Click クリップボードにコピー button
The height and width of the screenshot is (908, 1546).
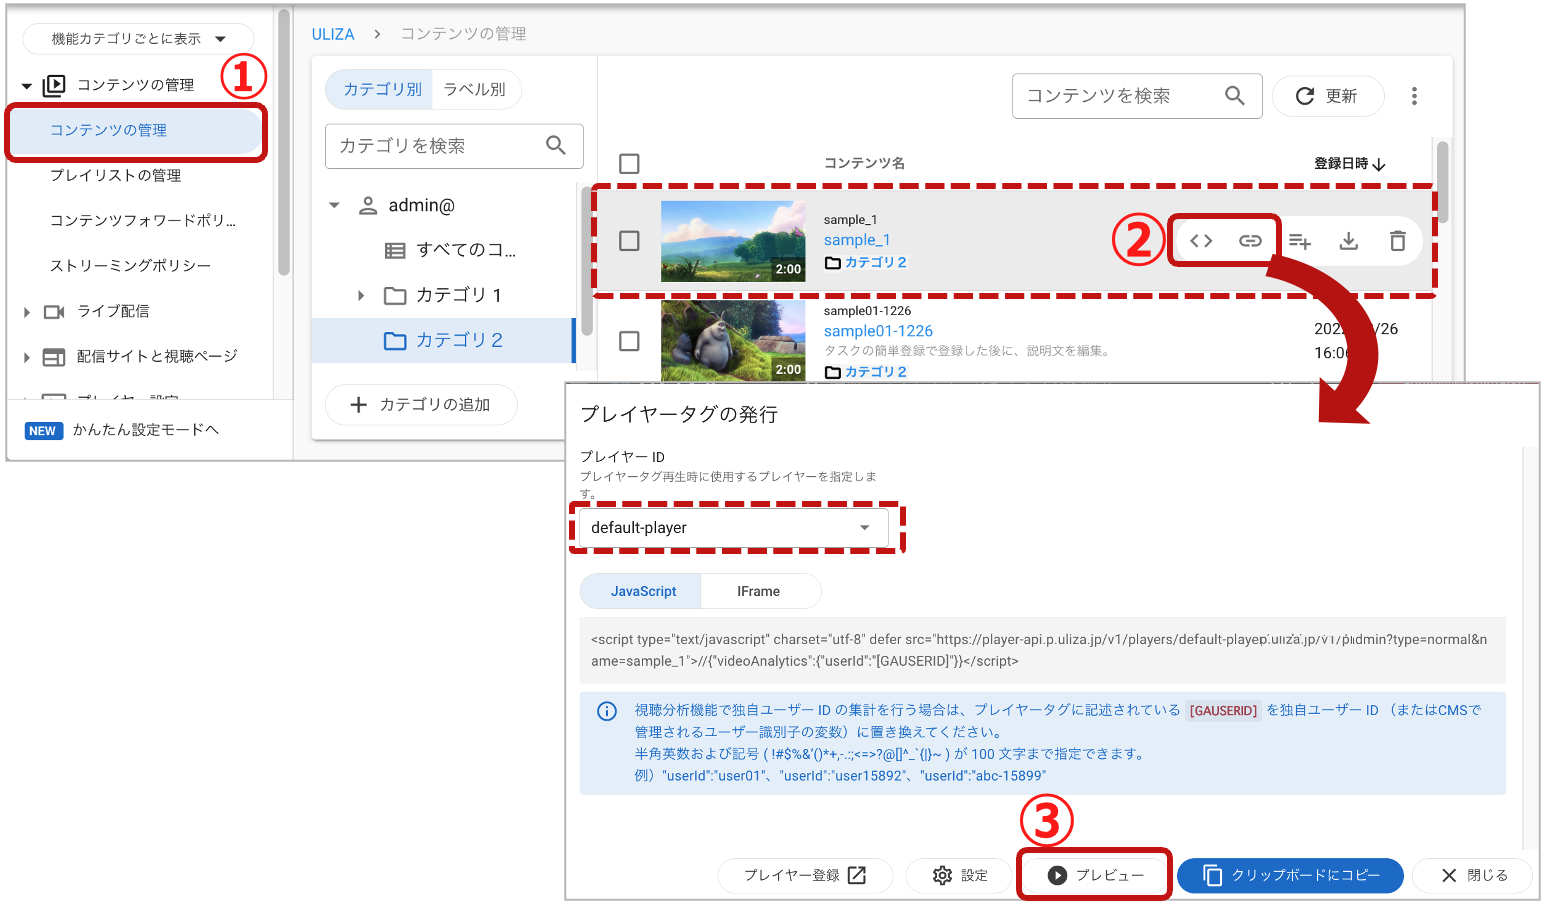pos(1290,875)
